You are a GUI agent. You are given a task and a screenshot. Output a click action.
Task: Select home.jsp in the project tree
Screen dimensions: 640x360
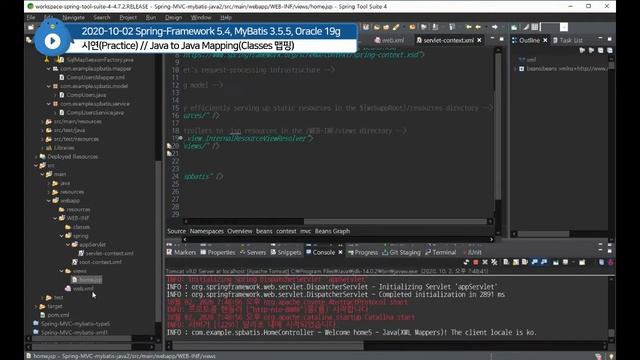click(87, 280)
